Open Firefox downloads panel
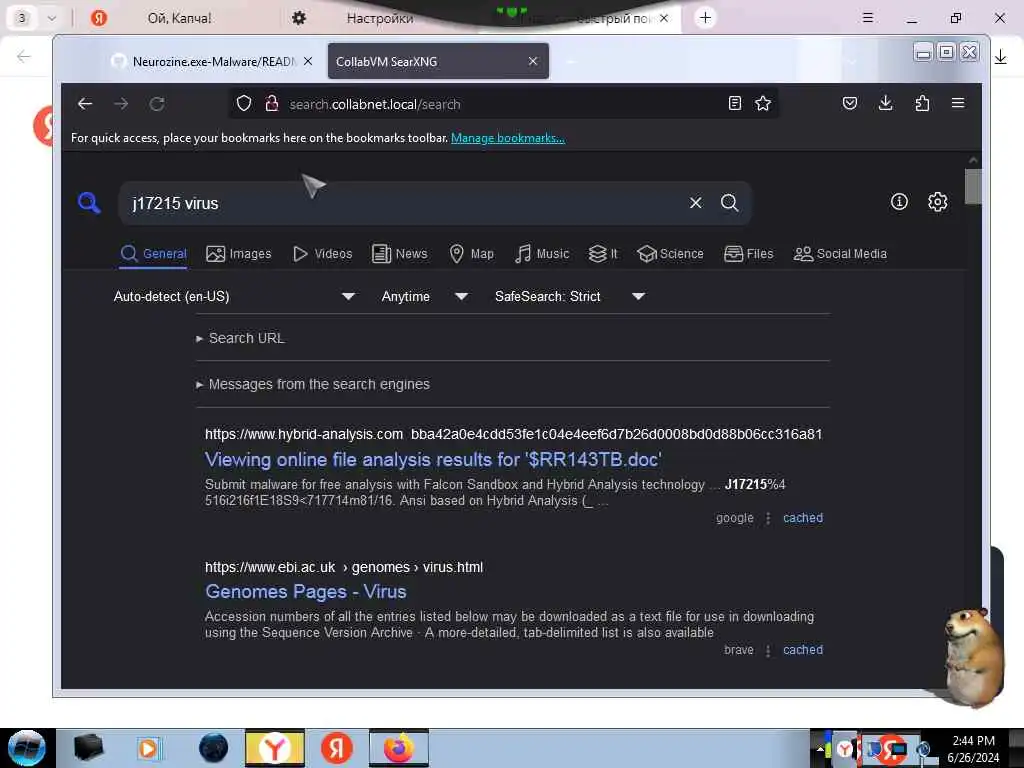Image resolution: width=1024 pixels, height=768 pixels. tap(886, 103)
